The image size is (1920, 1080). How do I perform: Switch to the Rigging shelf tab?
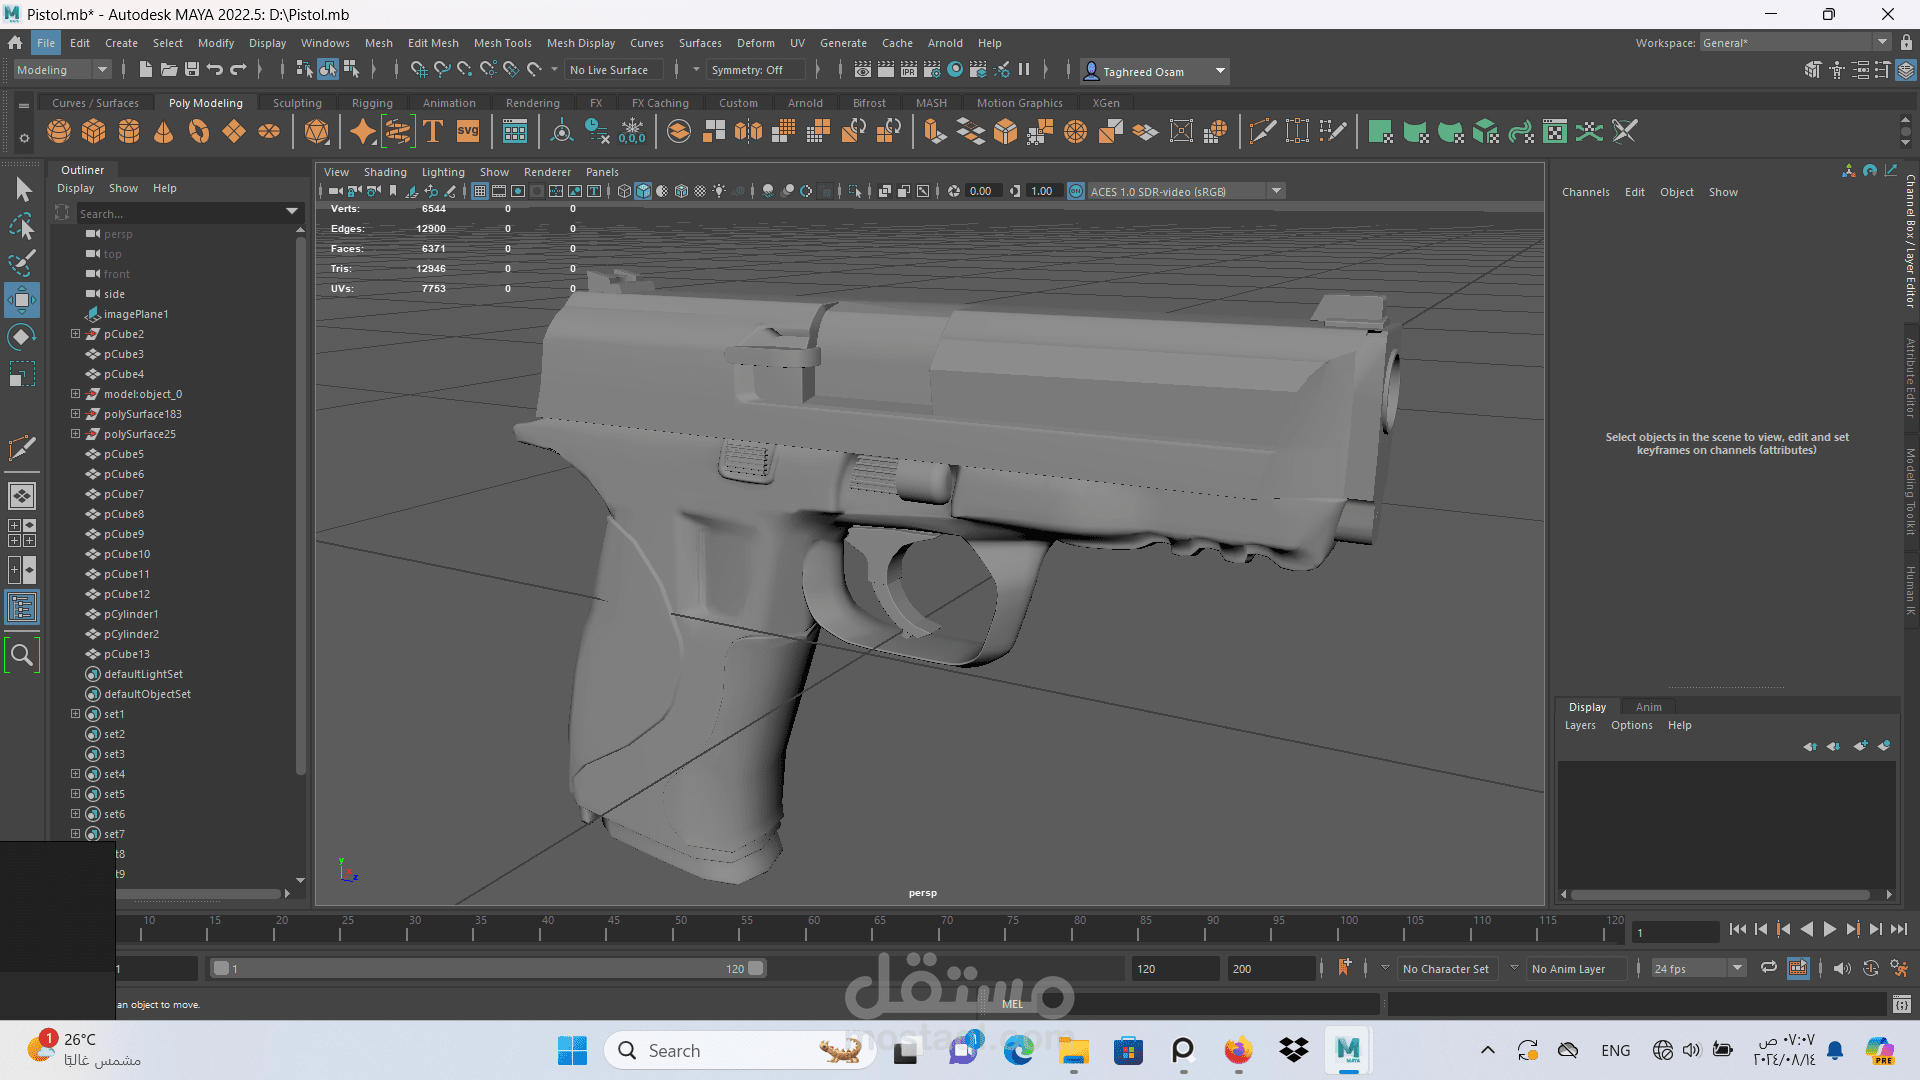pos(371,102)
